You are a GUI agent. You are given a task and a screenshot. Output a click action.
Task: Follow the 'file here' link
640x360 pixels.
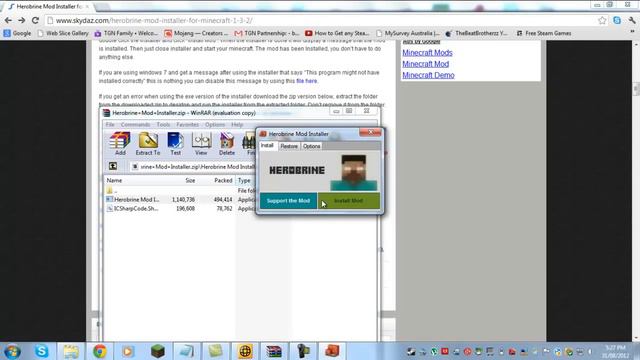pos(307,81)
